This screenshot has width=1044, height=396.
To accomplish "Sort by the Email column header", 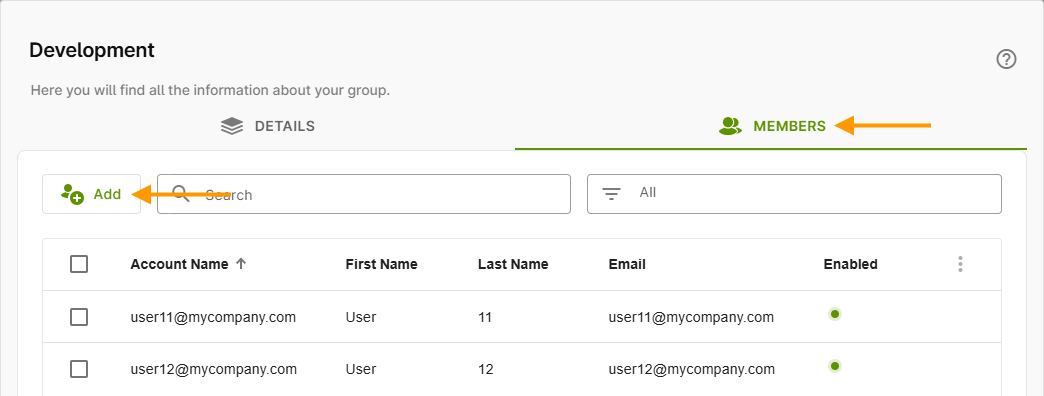I will pos(627,264).
